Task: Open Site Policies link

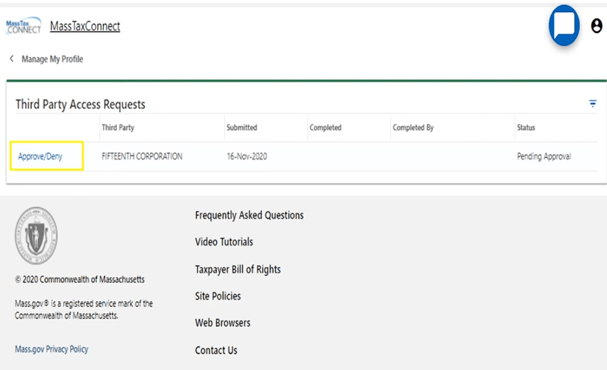Action: click(218, 296)
